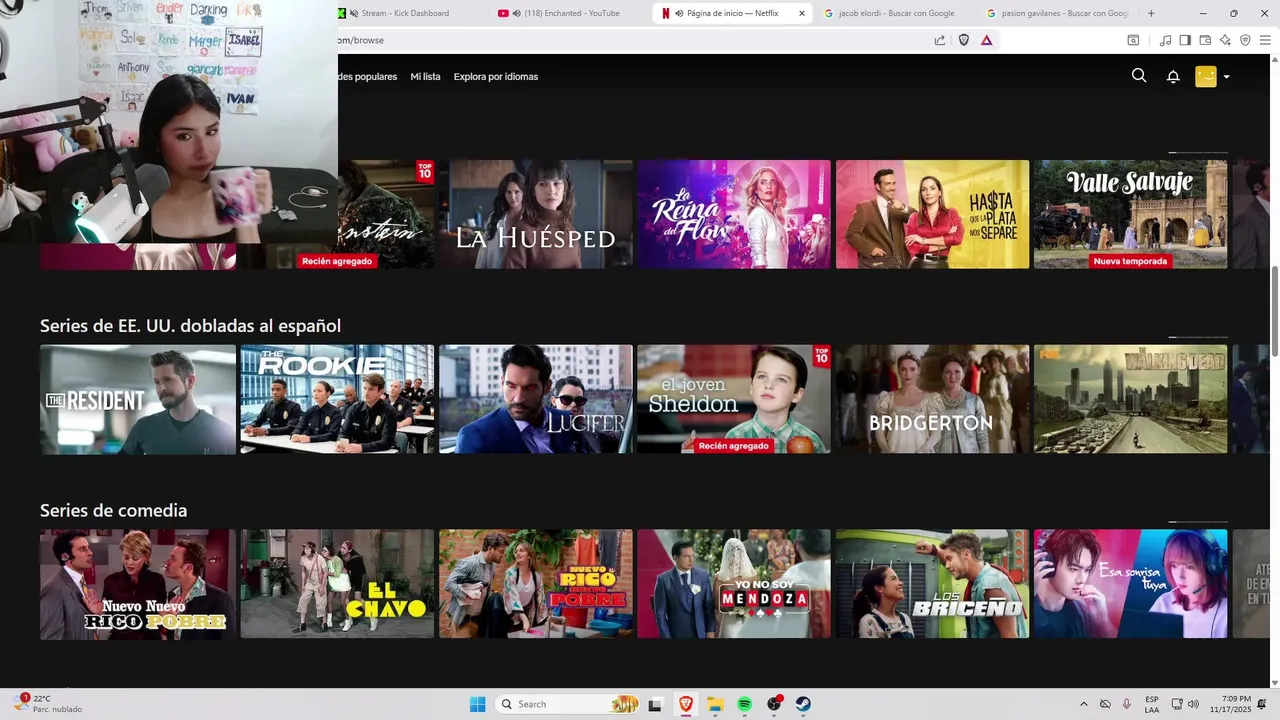Viewport: 1280px width, 720px height.
Task: Open Los Briceño thumbnail
Action: (933, 584)
